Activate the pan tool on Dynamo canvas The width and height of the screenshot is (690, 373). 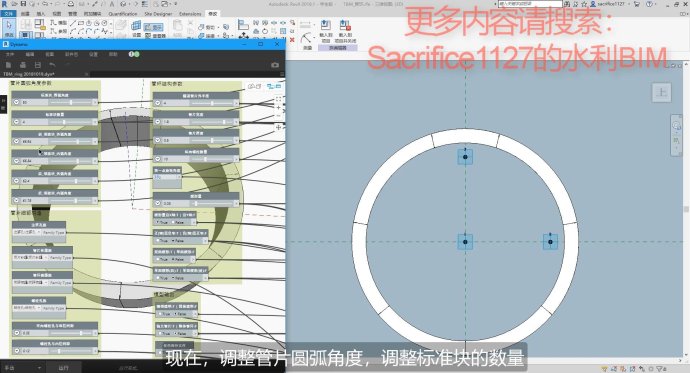coord(279,127)
